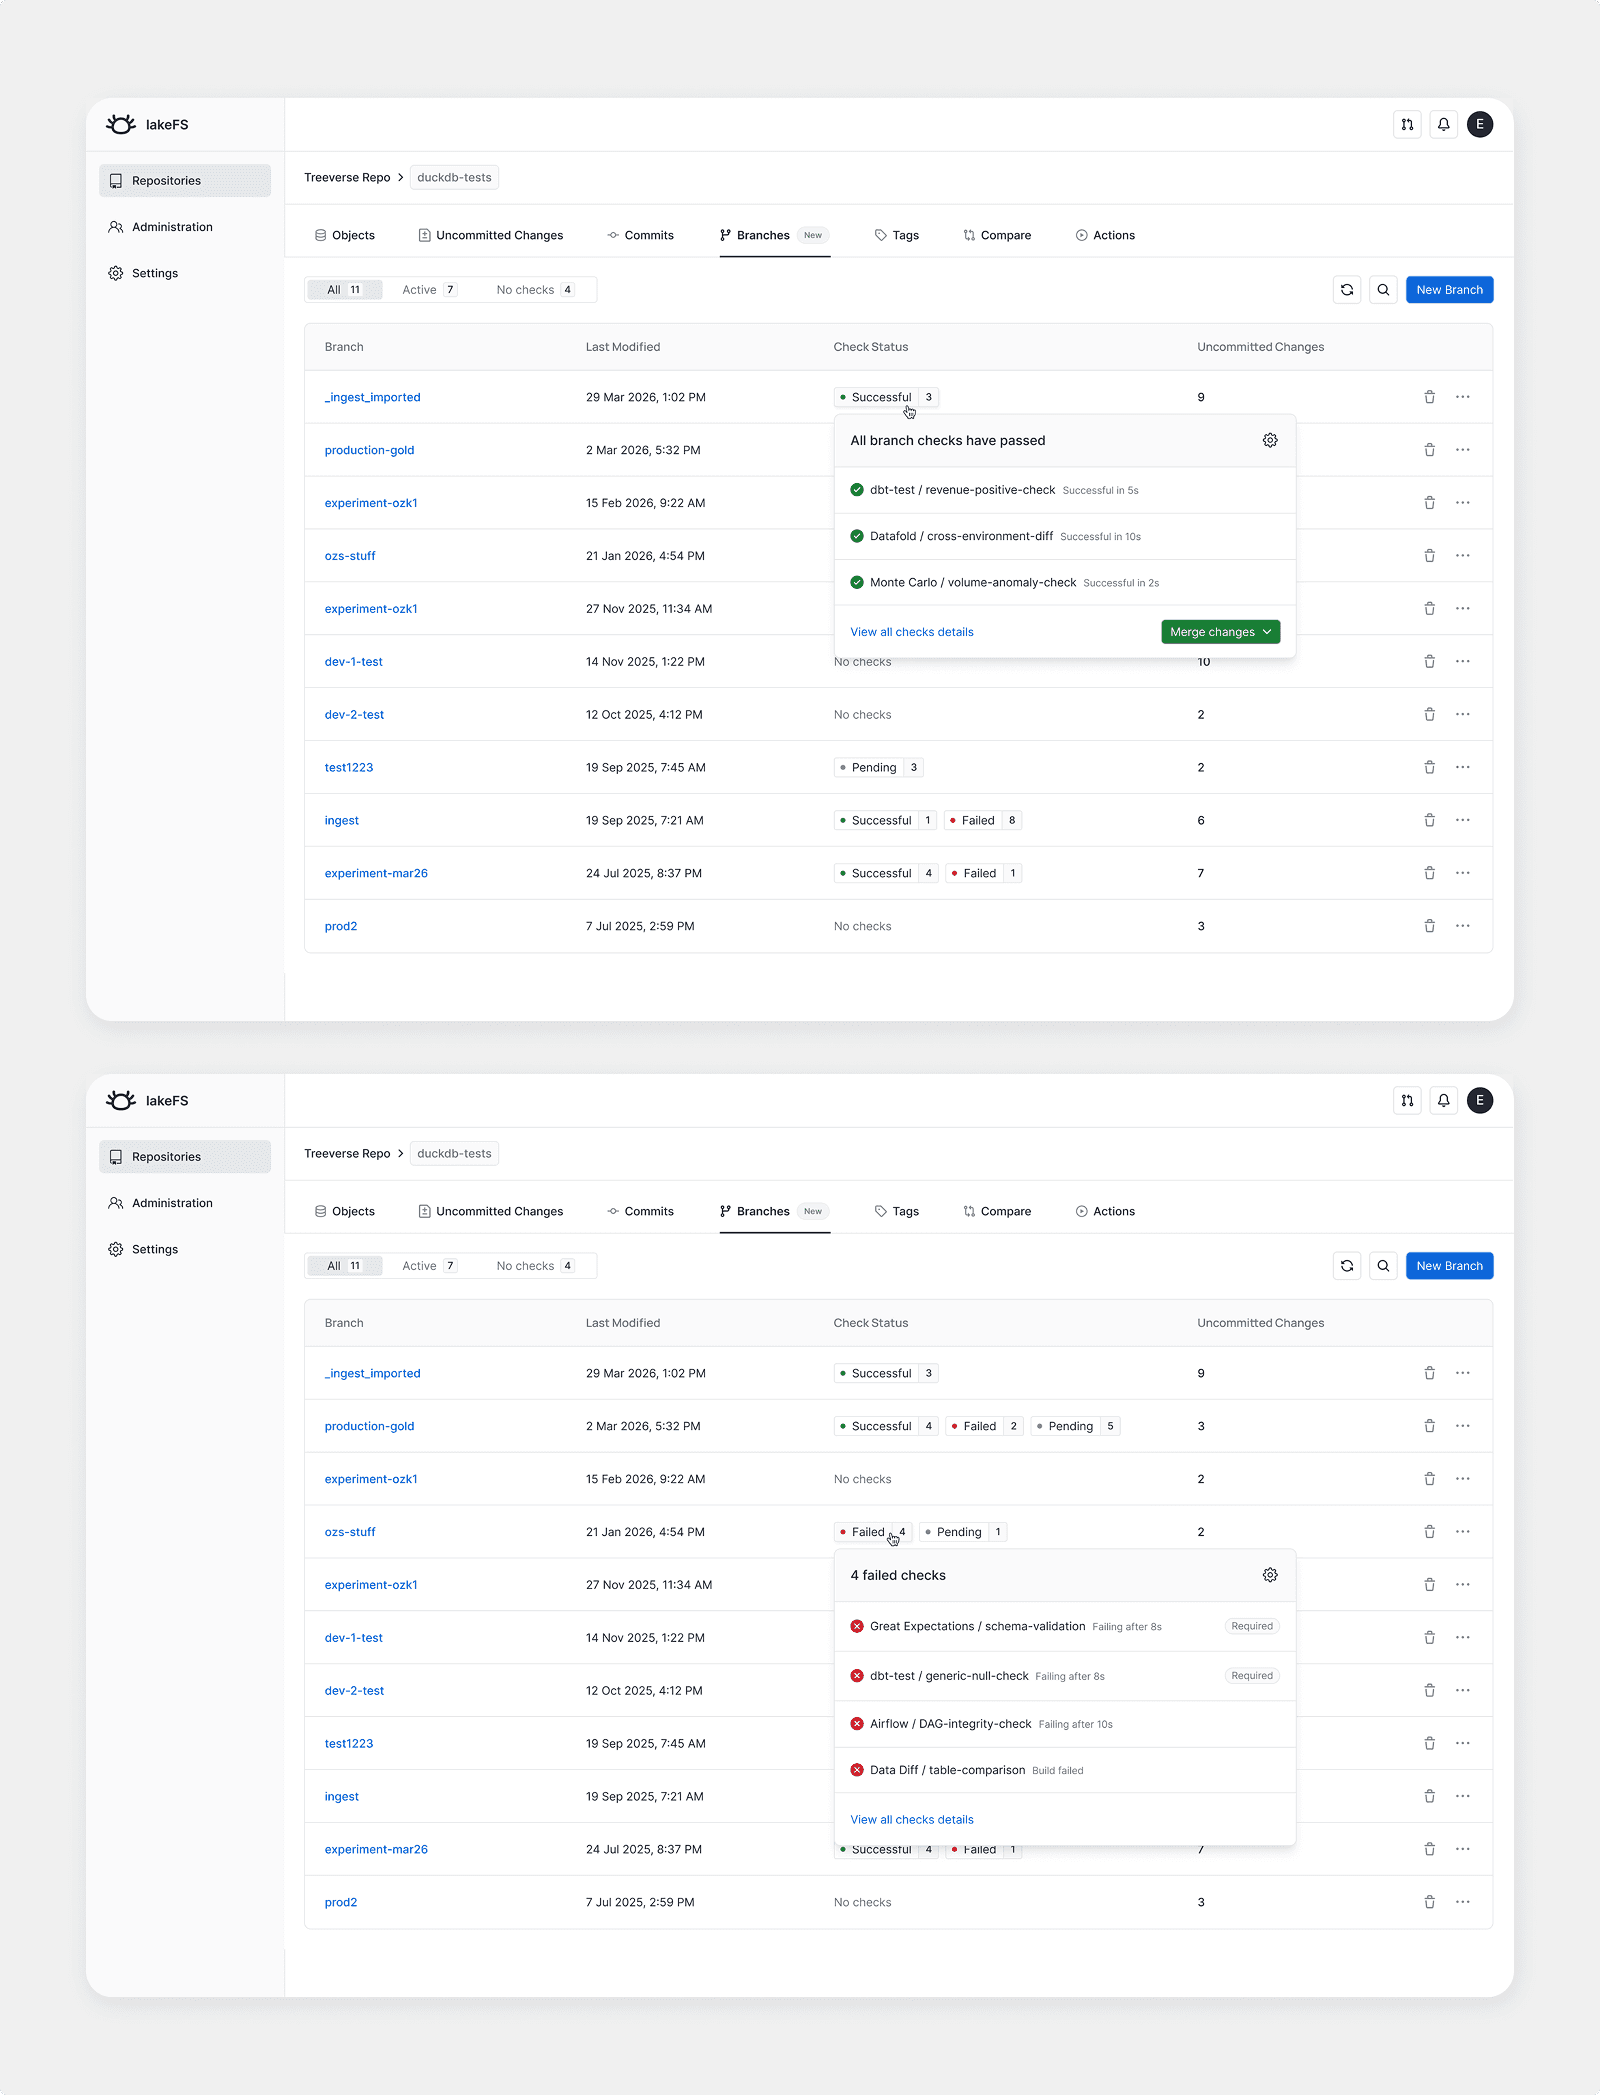Click the Administration sidebar icon

115,227
